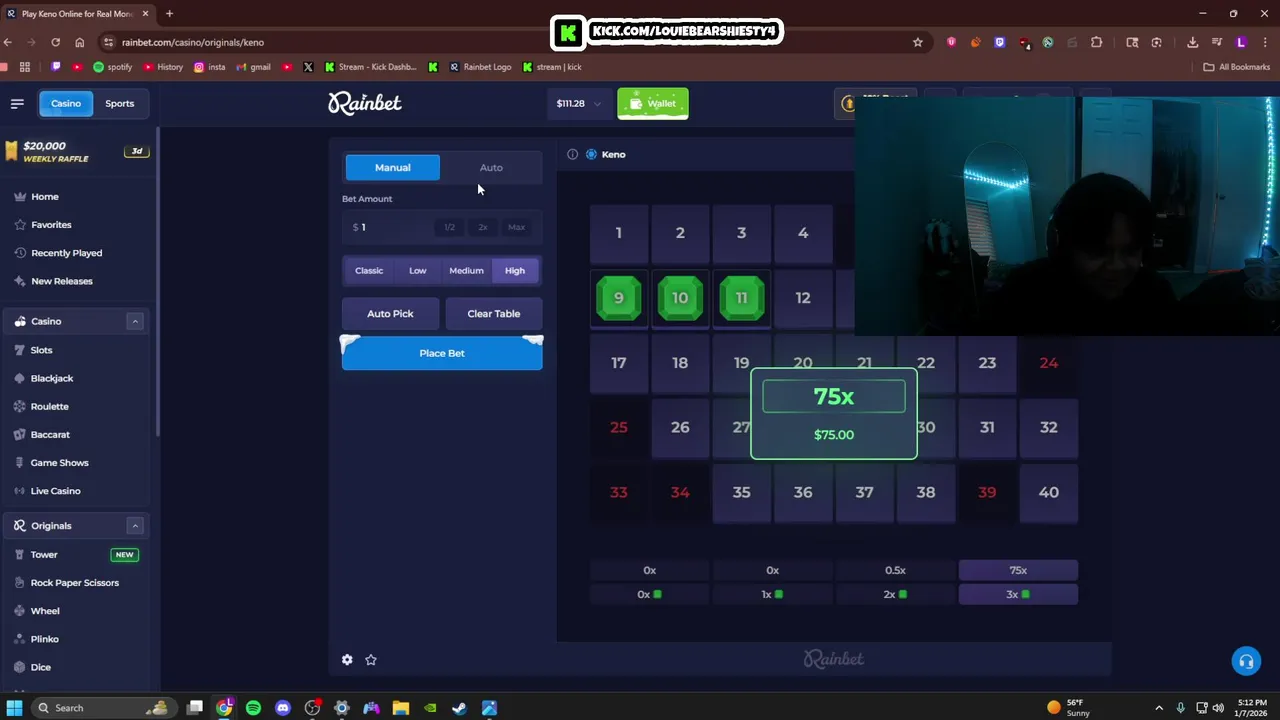Screen dimensions: 1280x720
Task: Open the game settings gear icon
Action: coord(347,660)
